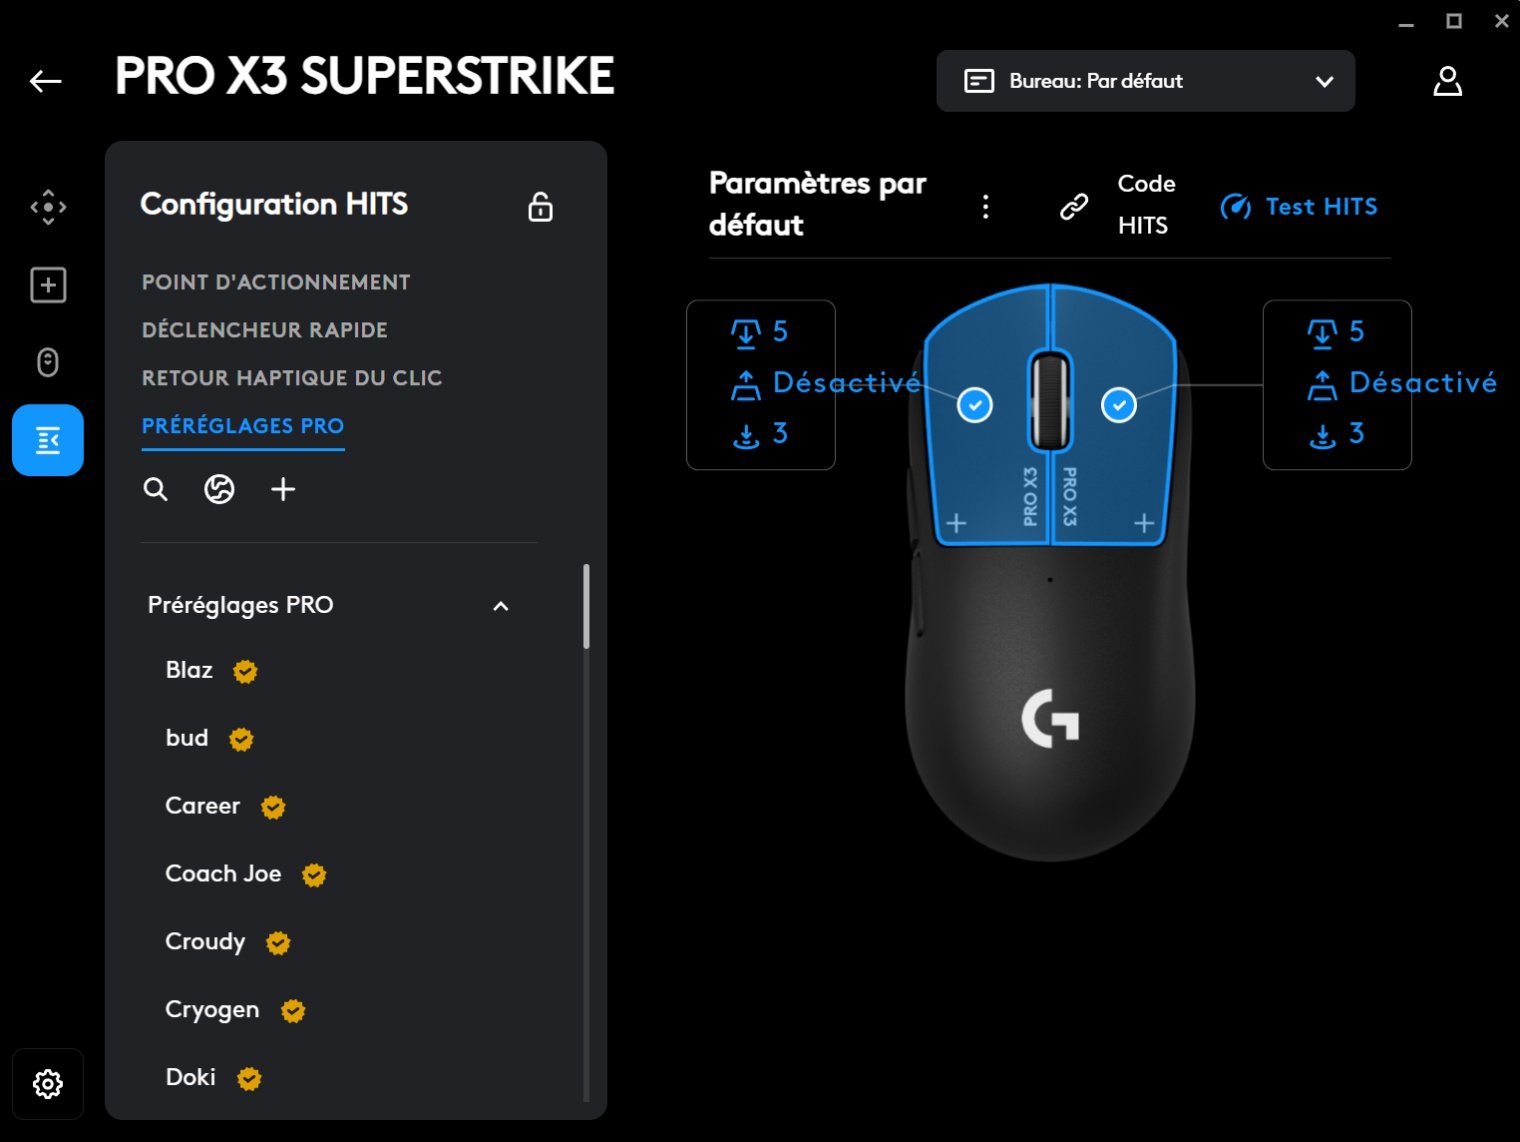
Task: Click the verified badge next to Blaz
Action: 245,672
